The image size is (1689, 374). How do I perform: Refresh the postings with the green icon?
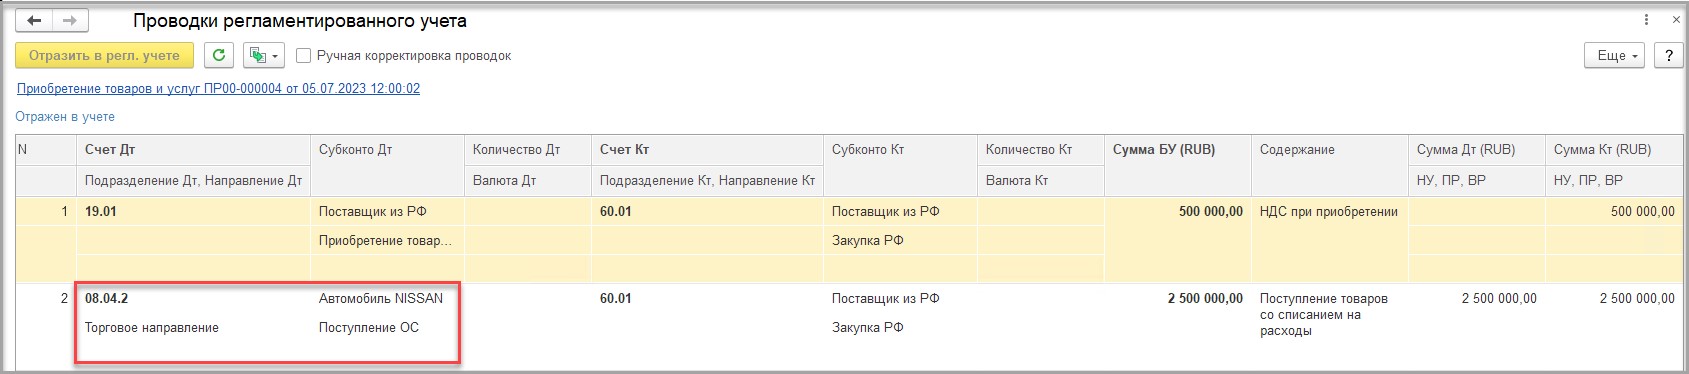[x=219, y=56]
